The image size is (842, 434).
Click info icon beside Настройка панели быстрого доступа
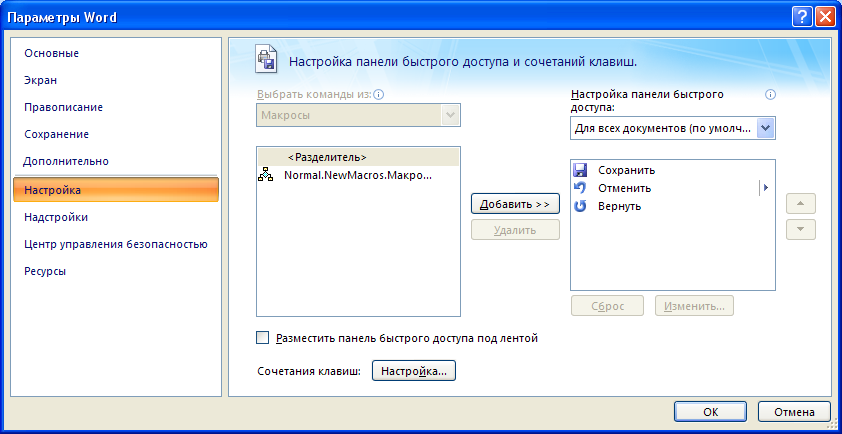click(771, 95)
